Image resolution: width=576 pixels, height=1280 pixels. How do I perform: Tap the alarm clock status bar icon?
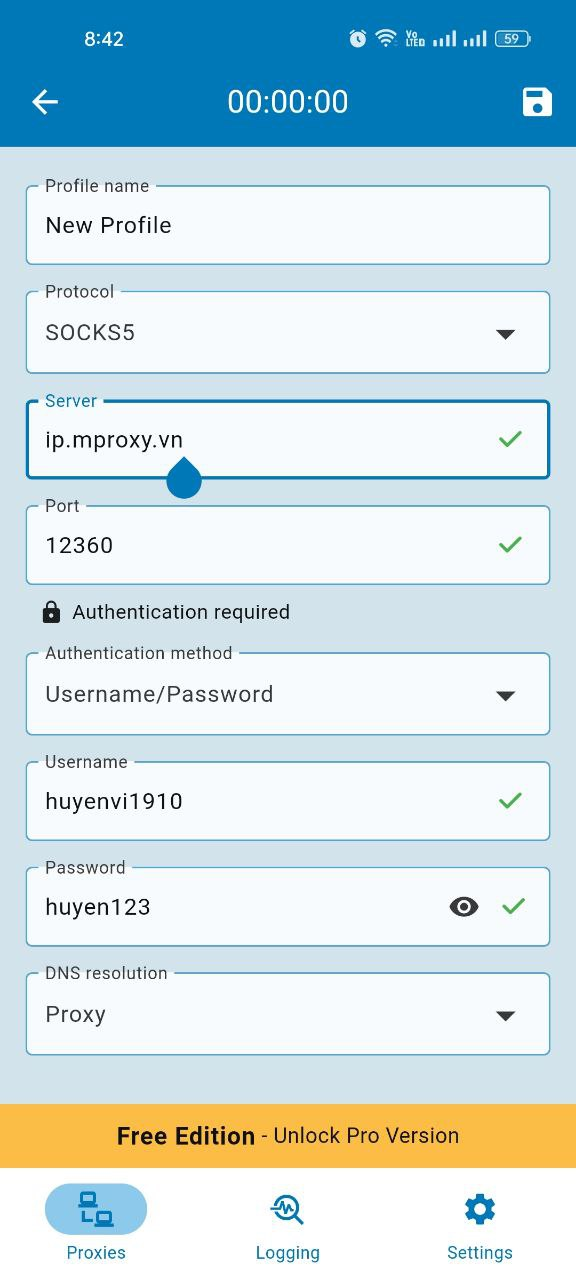click(358, 39)
